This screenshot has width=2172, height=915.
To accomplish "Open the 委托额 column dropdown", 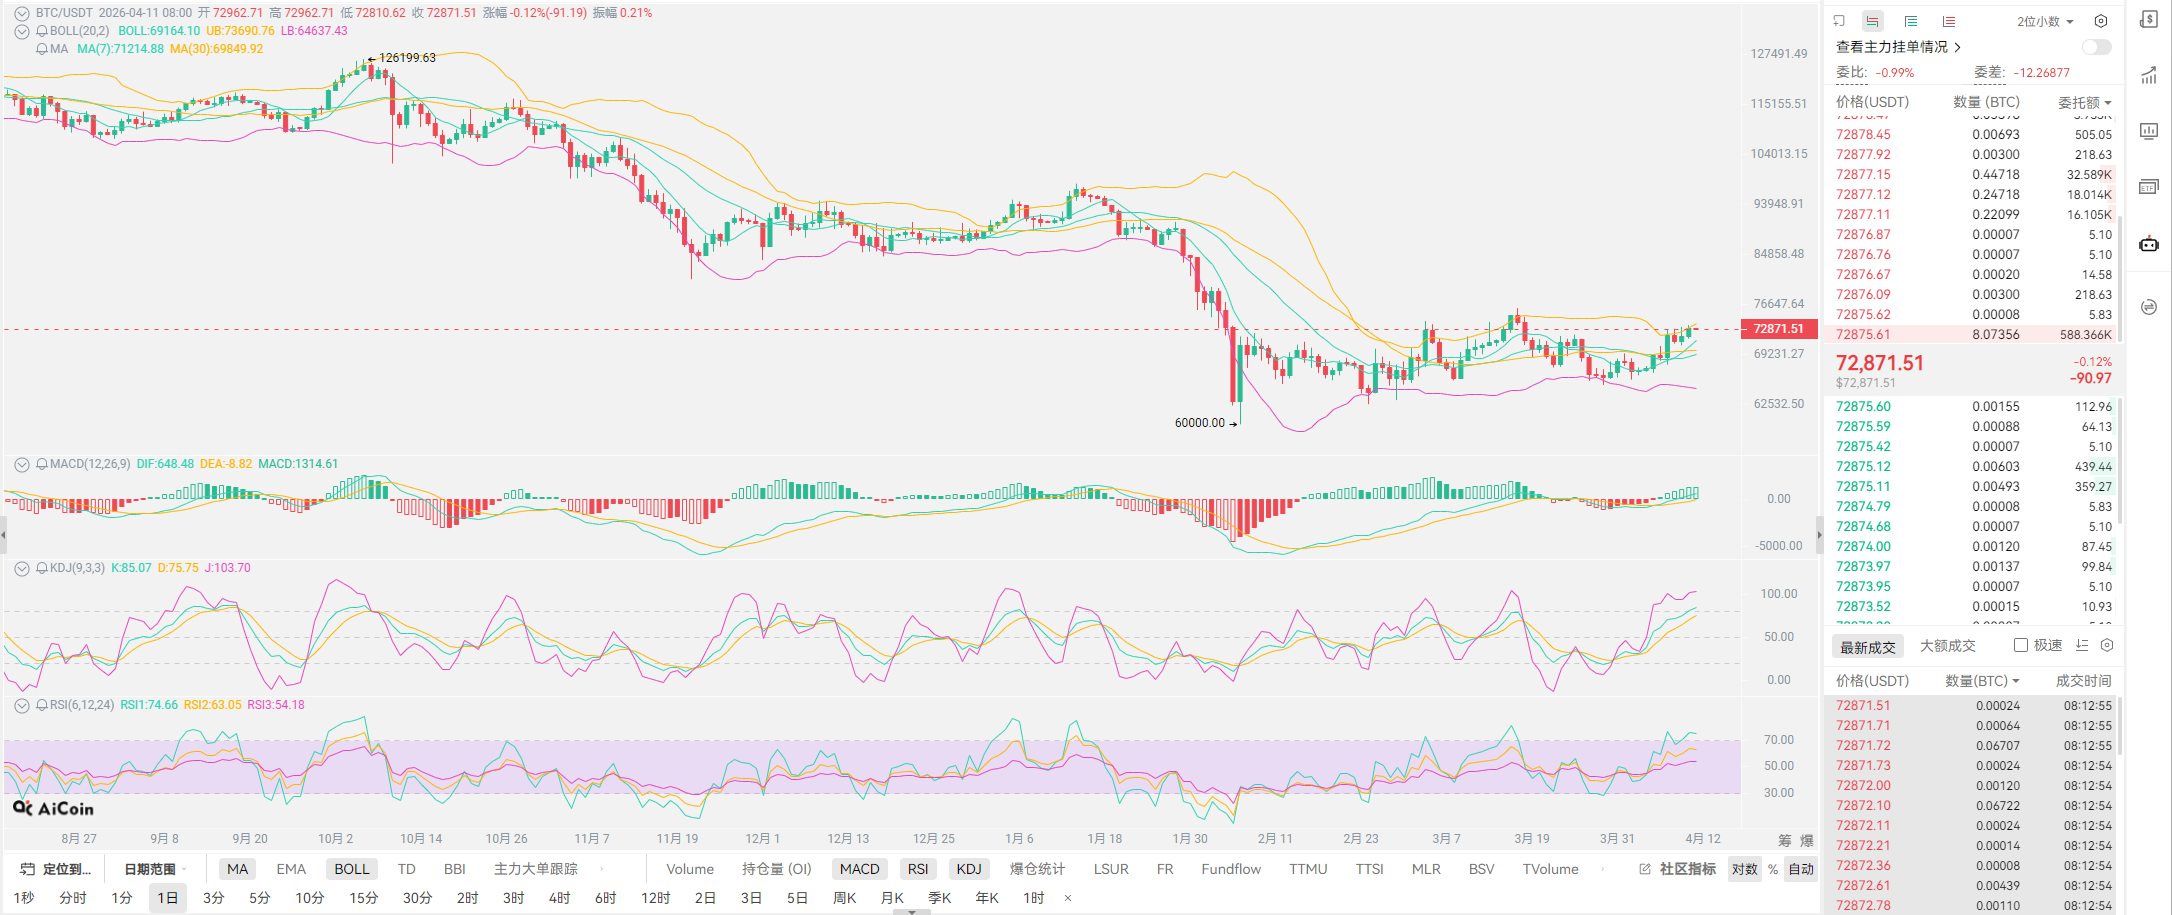I will point(2084,102).
